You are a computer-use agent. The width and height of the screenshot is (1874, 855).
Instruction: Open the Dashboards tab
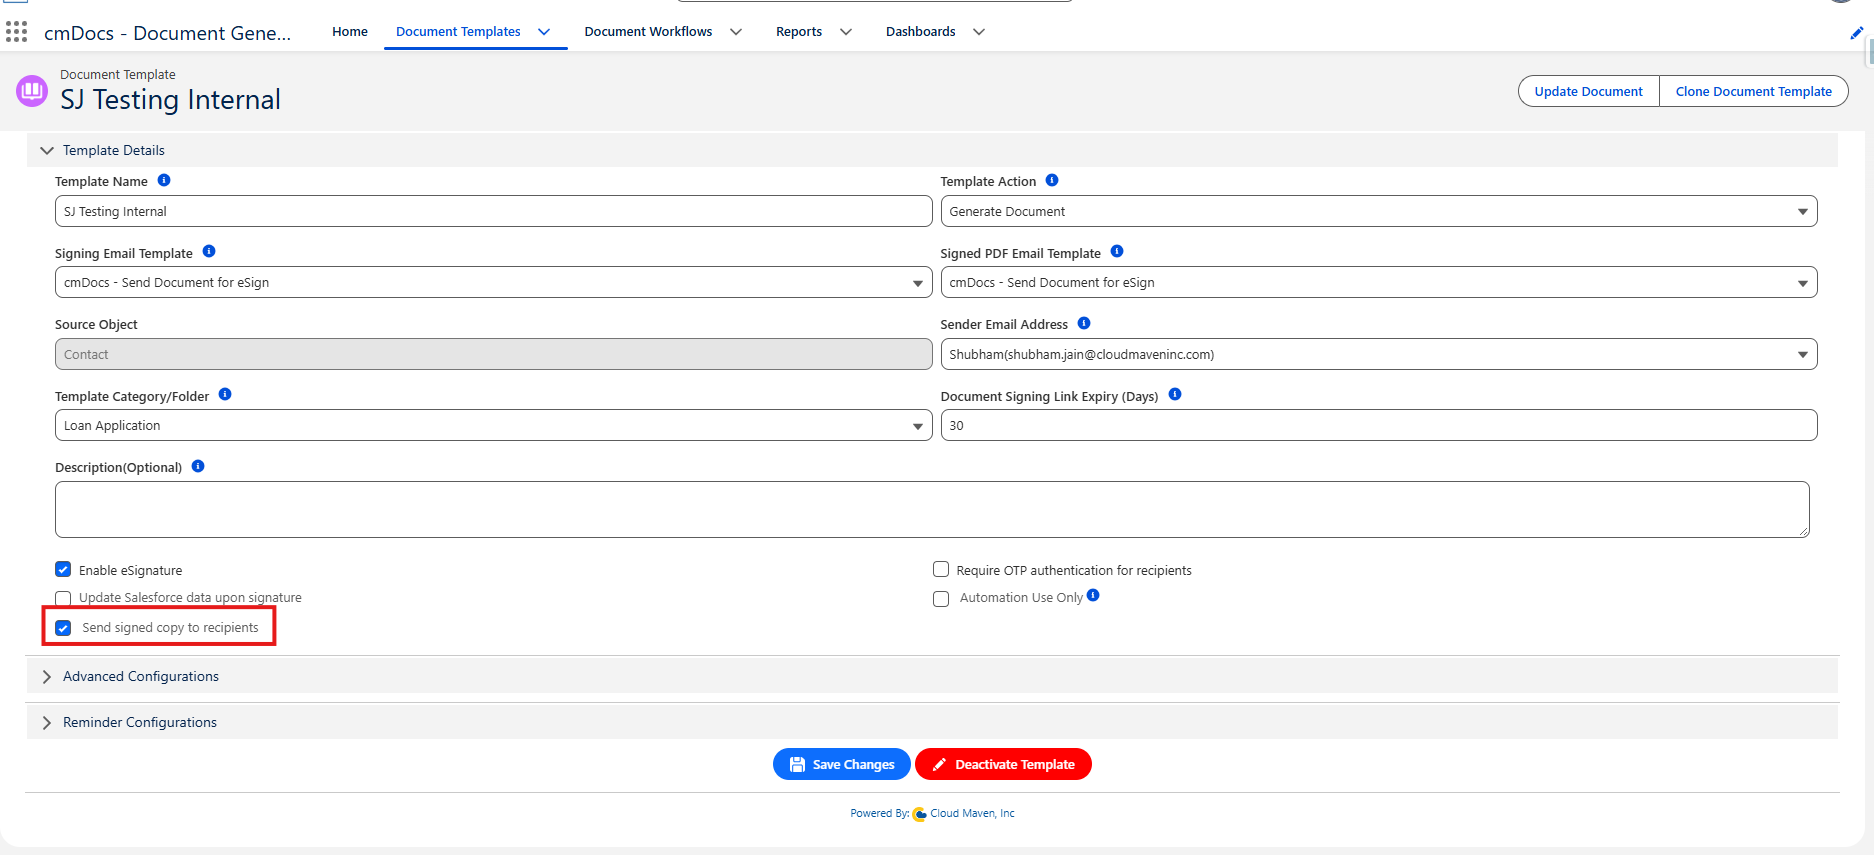[x=921, y=32]
